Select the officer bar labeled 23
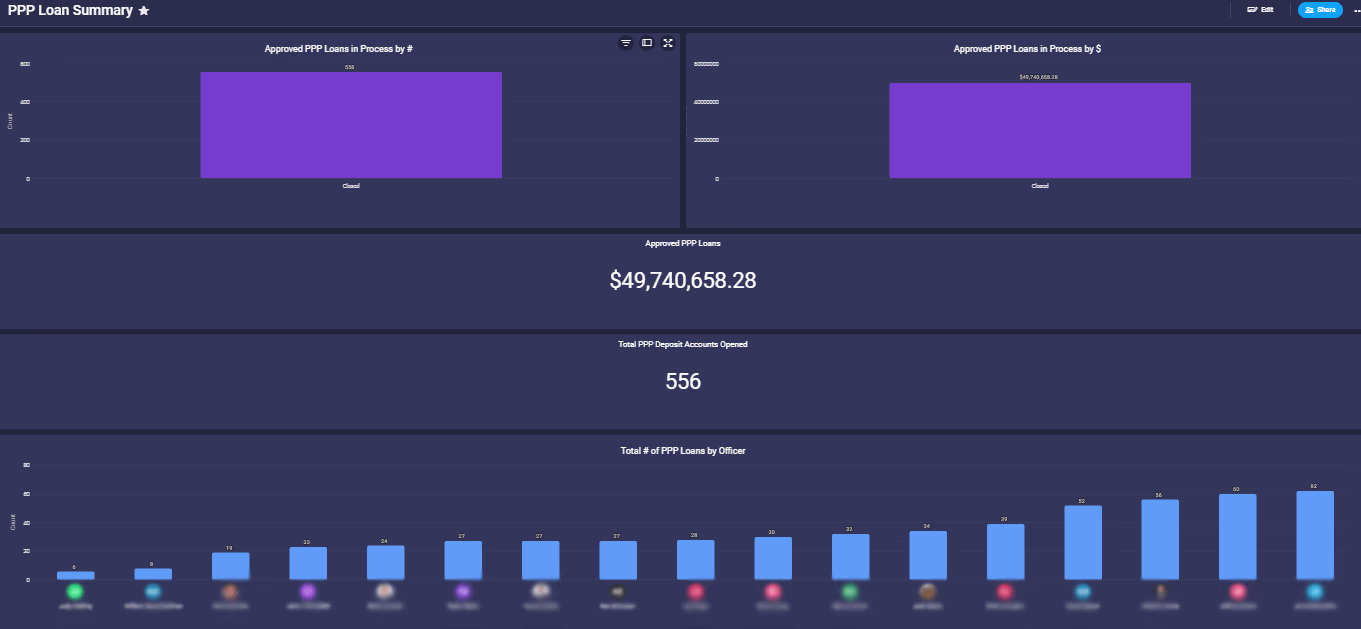The height and width of the screenshot is (629, 1361). coord(308,563)
